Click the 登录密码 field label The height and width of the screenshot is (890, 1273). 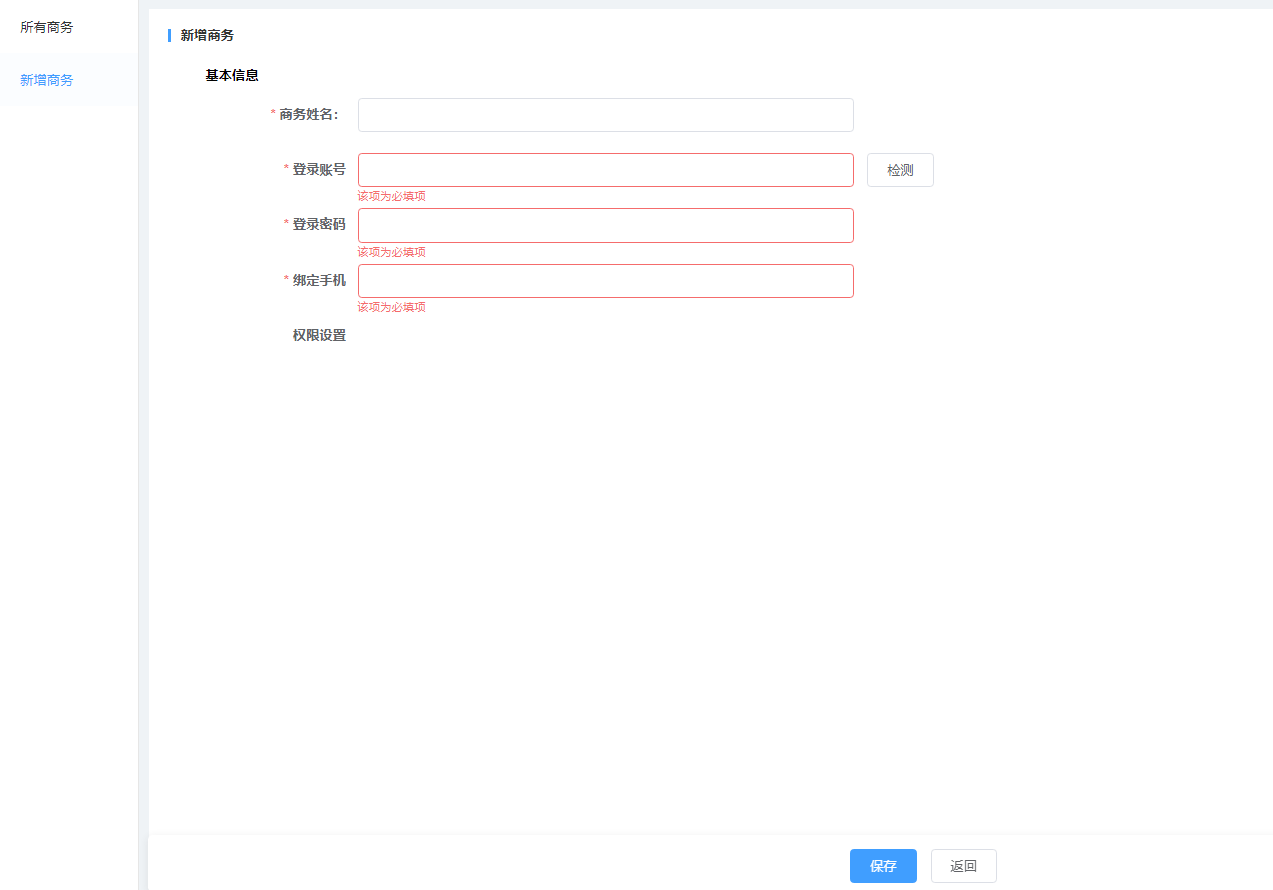coord(318,224)
